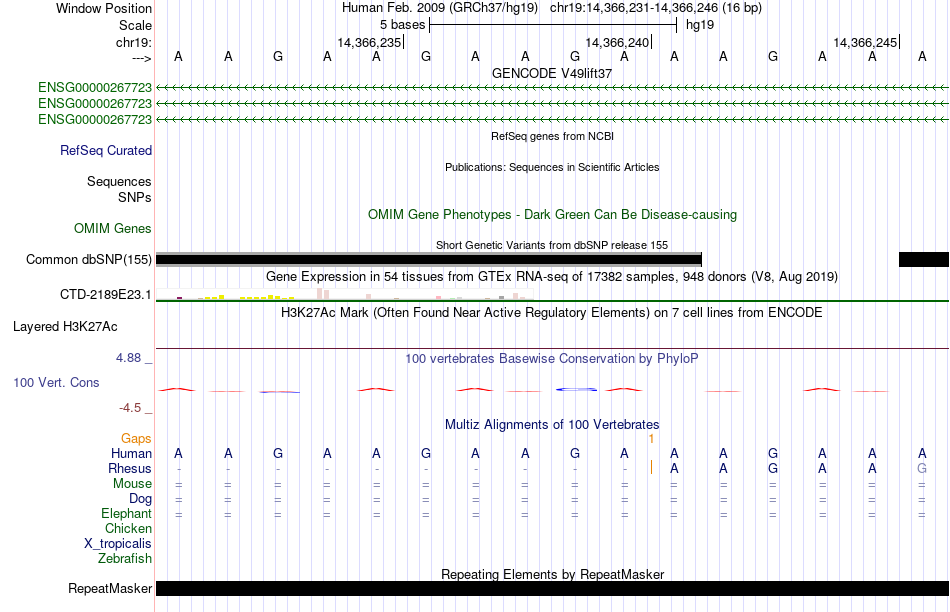This screenshot has width=950, height=612.
Task: Open the Layered H3K27Ac track label
Action: (65, 327)
